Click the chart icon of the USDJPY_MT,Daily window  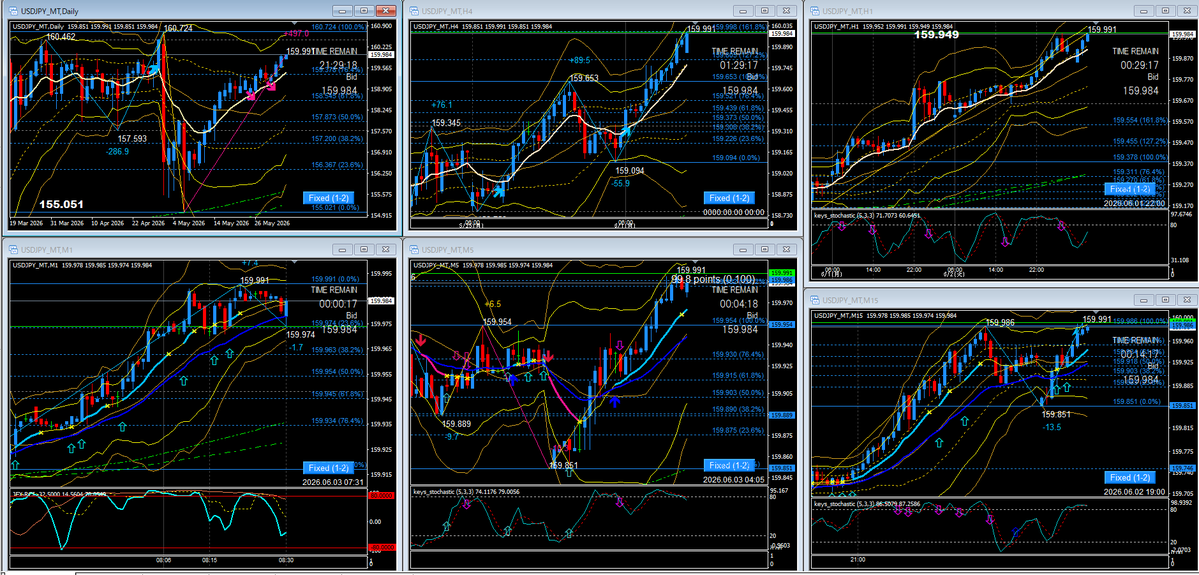coord(13,11)
